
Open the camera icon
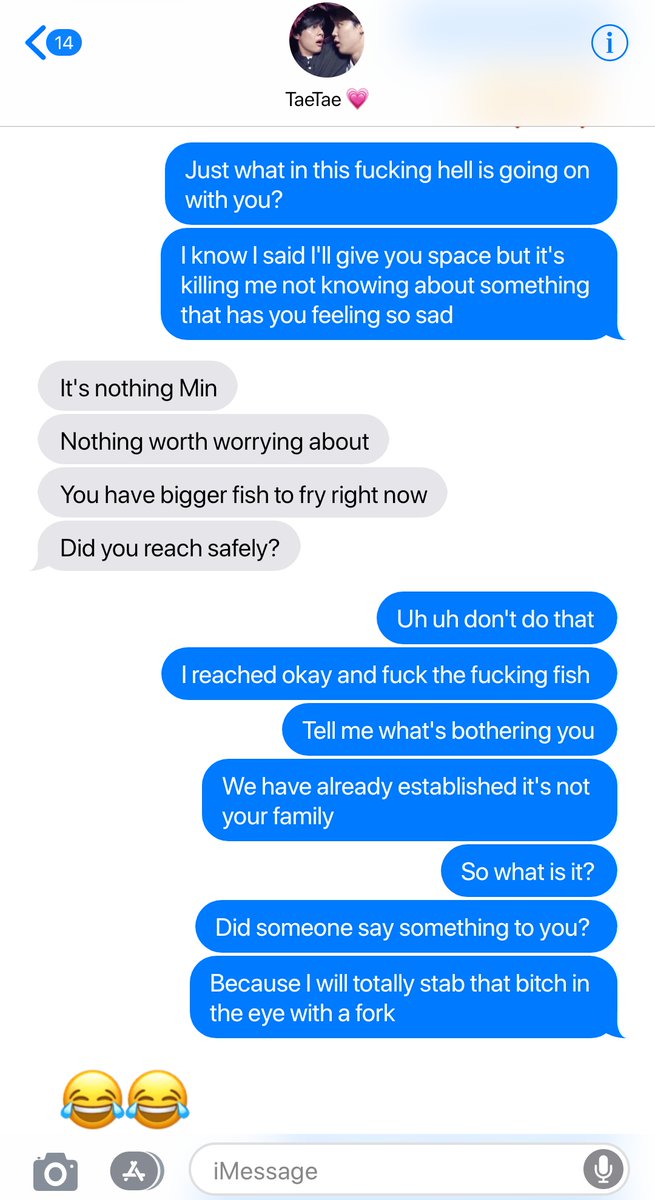[x=55, y=1170]
